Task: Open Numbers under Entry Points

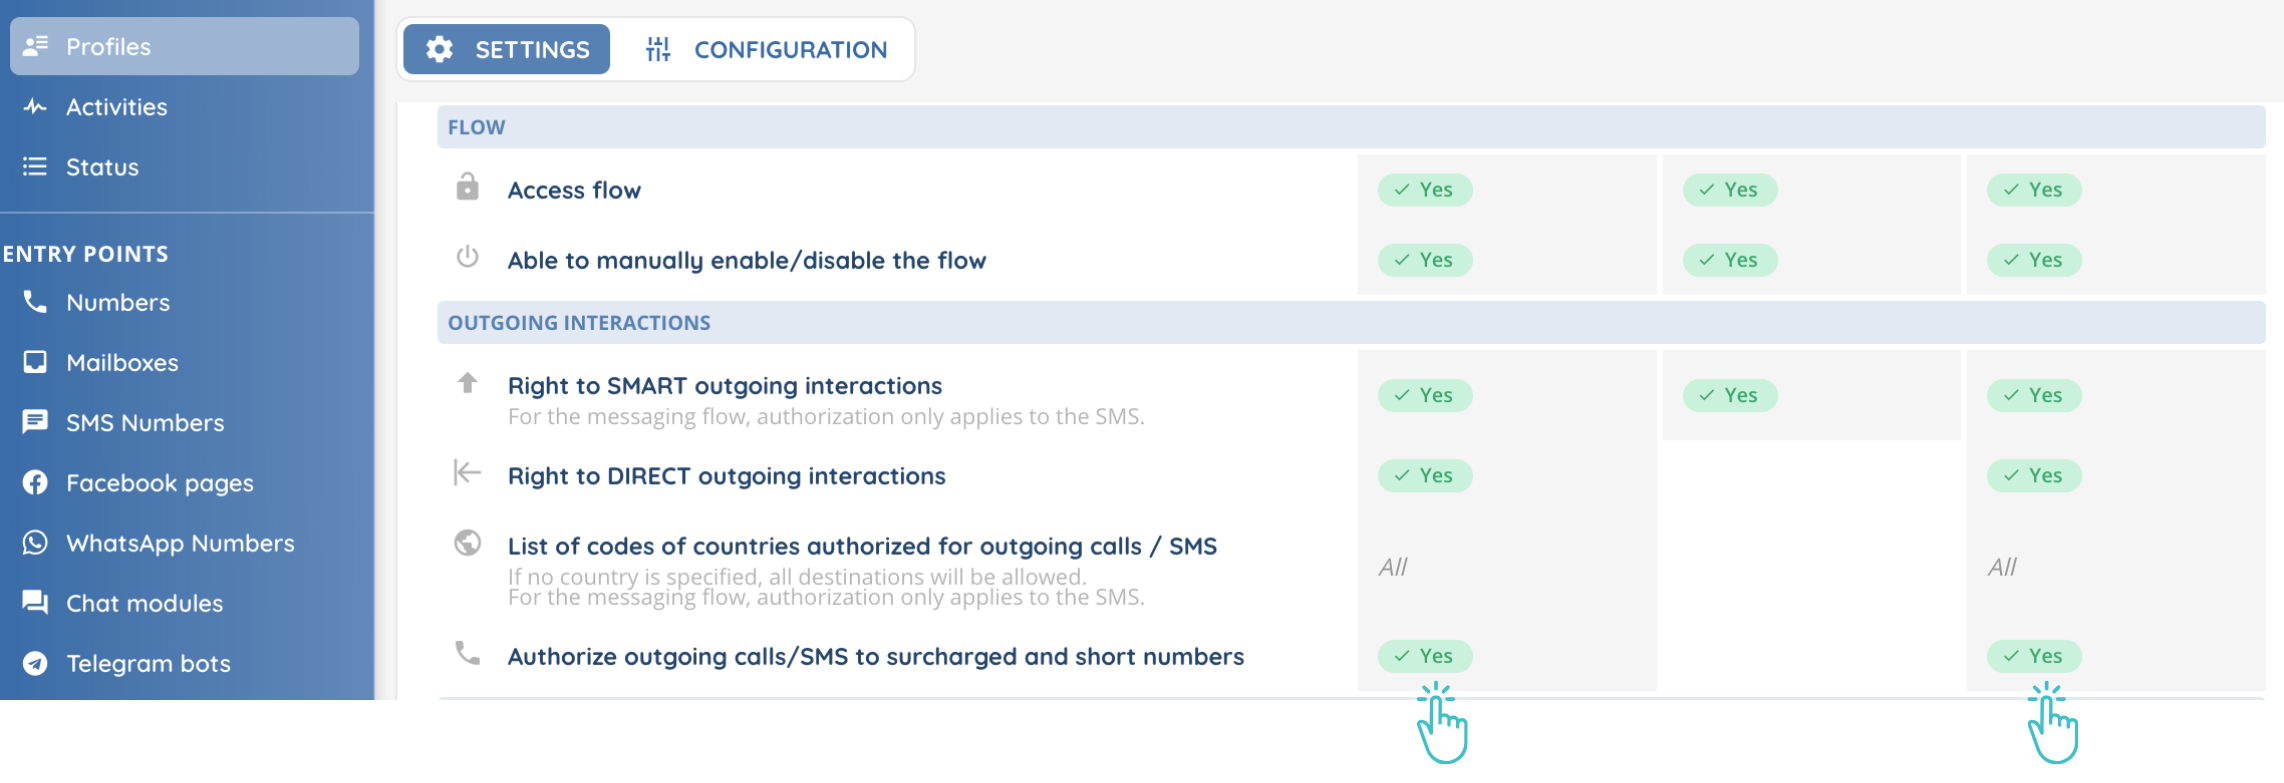Action: coord(116,303)
